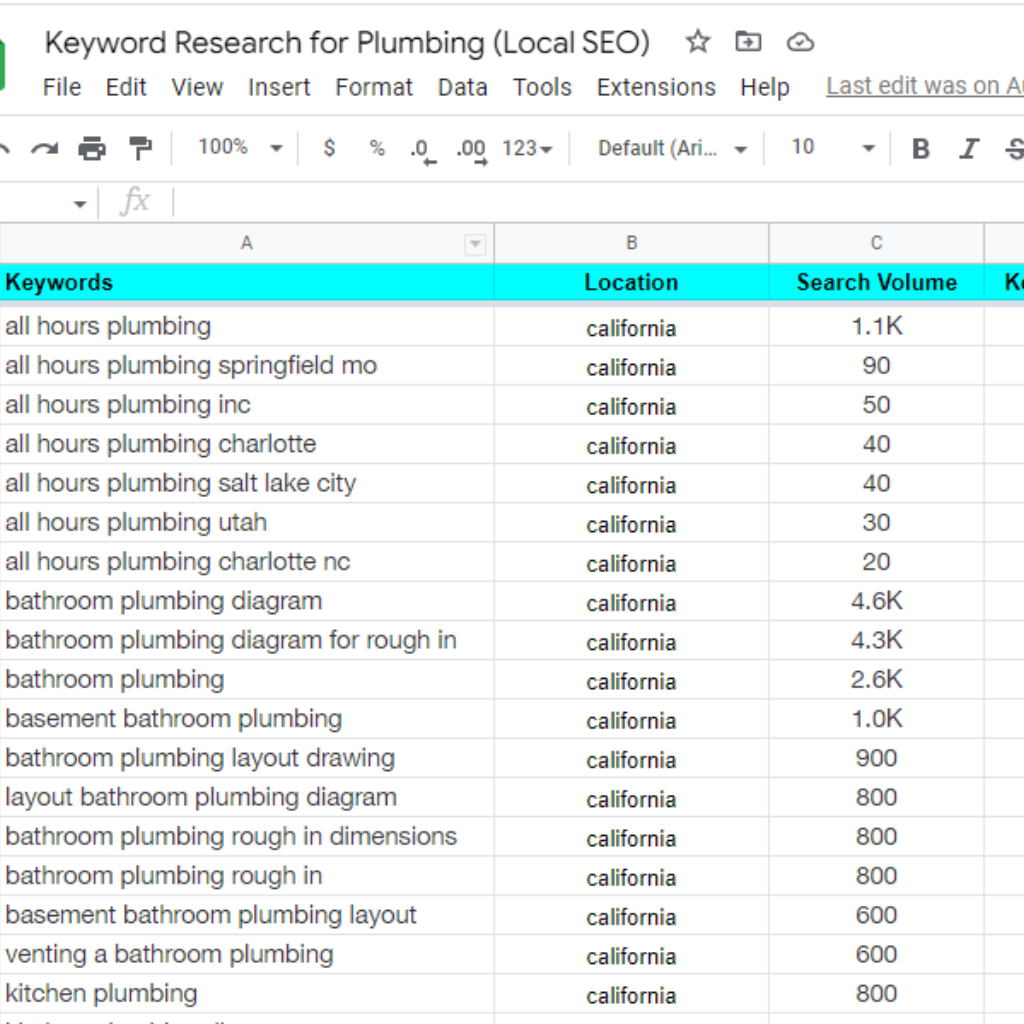
Task: Select cell 'bathroom plumbing rough in dimensions'
Action: (x=247, y=837)
